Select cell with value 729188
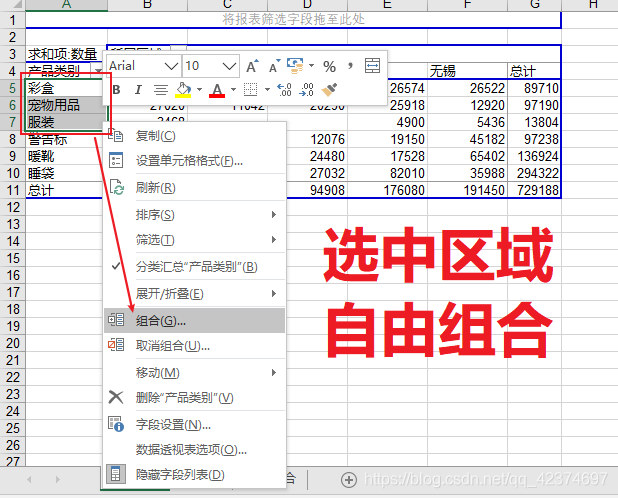This screenshot has width=618, height=498. coord(534,190)
